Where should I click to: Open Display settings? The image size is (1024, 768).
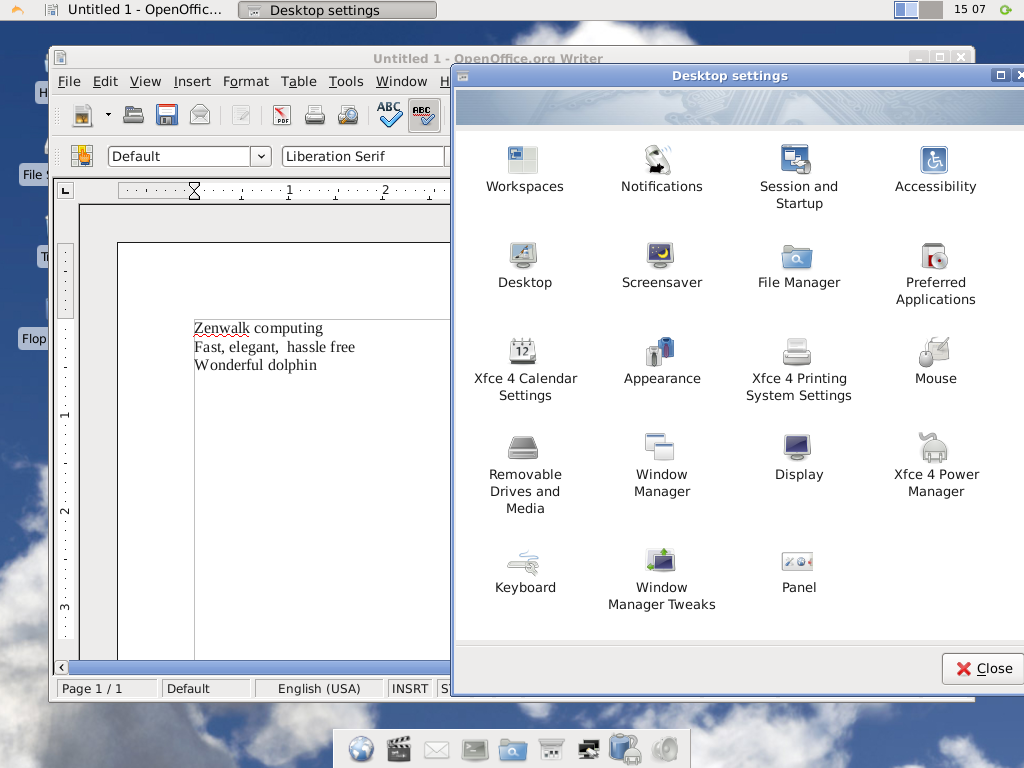pos(799,457)
